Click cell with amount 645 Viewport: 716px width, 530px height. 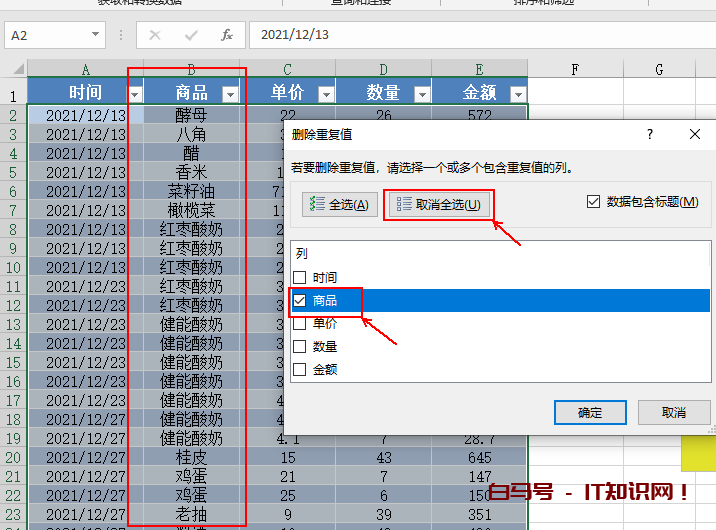(479, 457)
